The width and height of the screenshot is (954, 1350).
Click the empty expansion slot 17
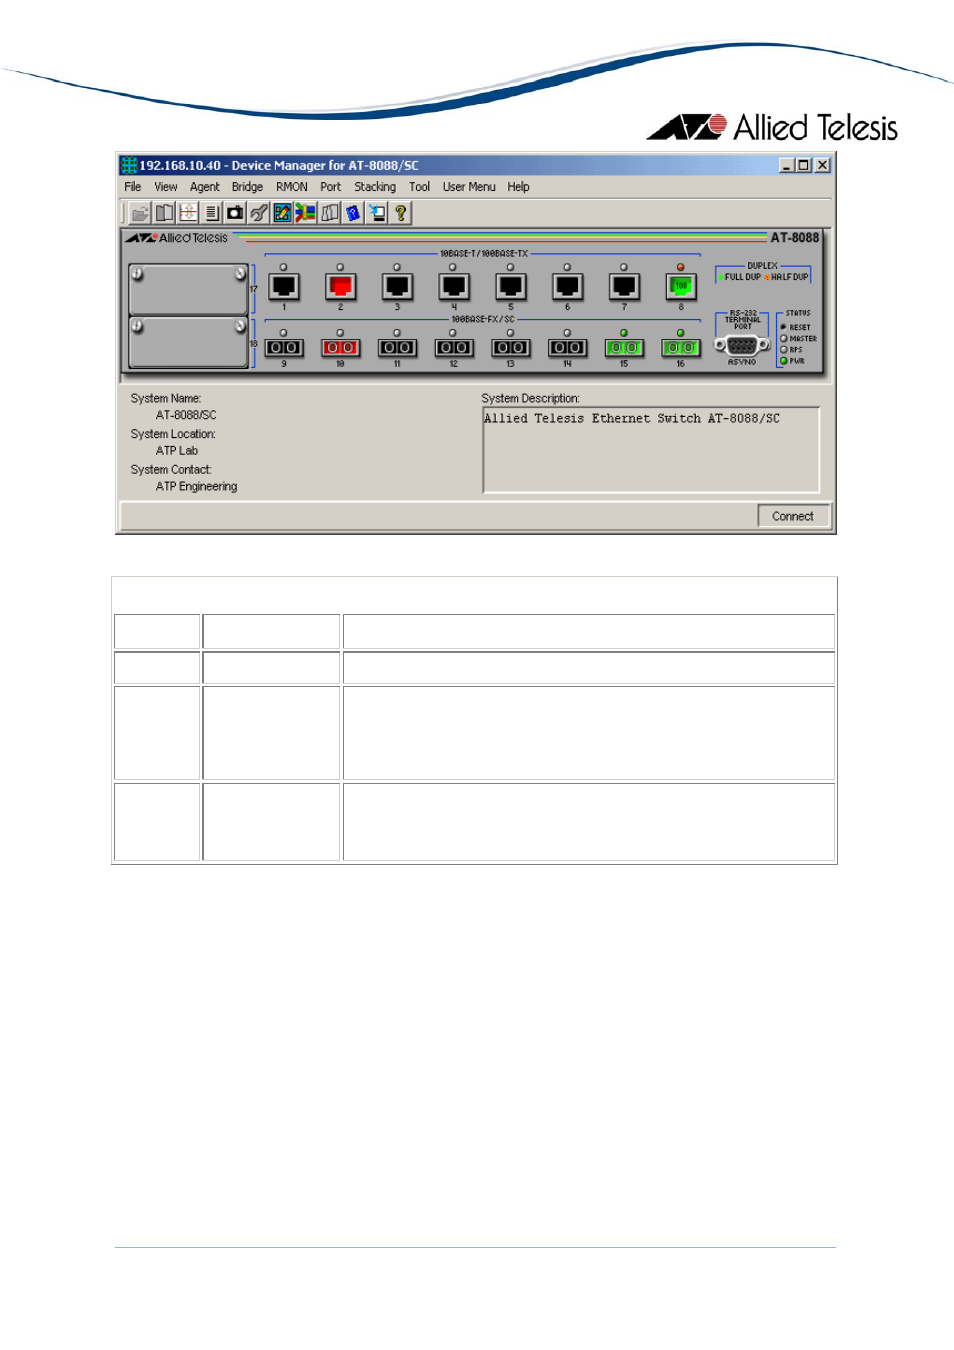coord(188,290)
